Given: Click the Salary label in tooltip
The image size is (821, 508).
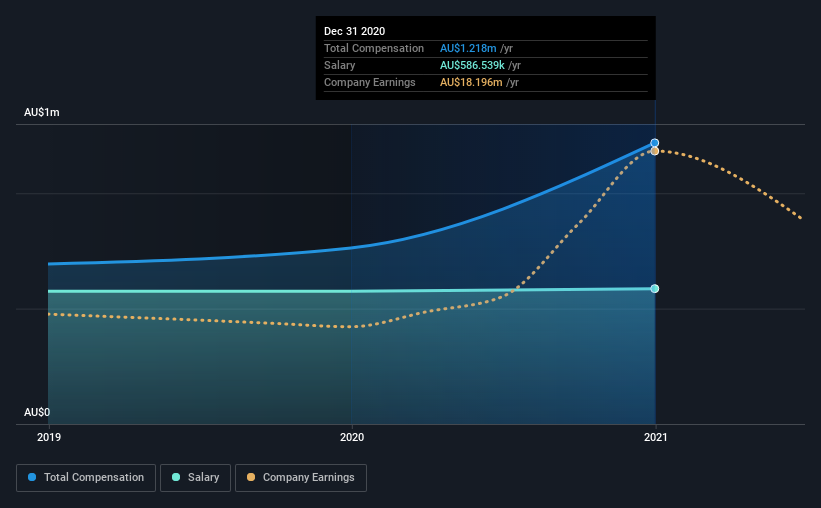Looking at the screenshot, I should [339, 65].
